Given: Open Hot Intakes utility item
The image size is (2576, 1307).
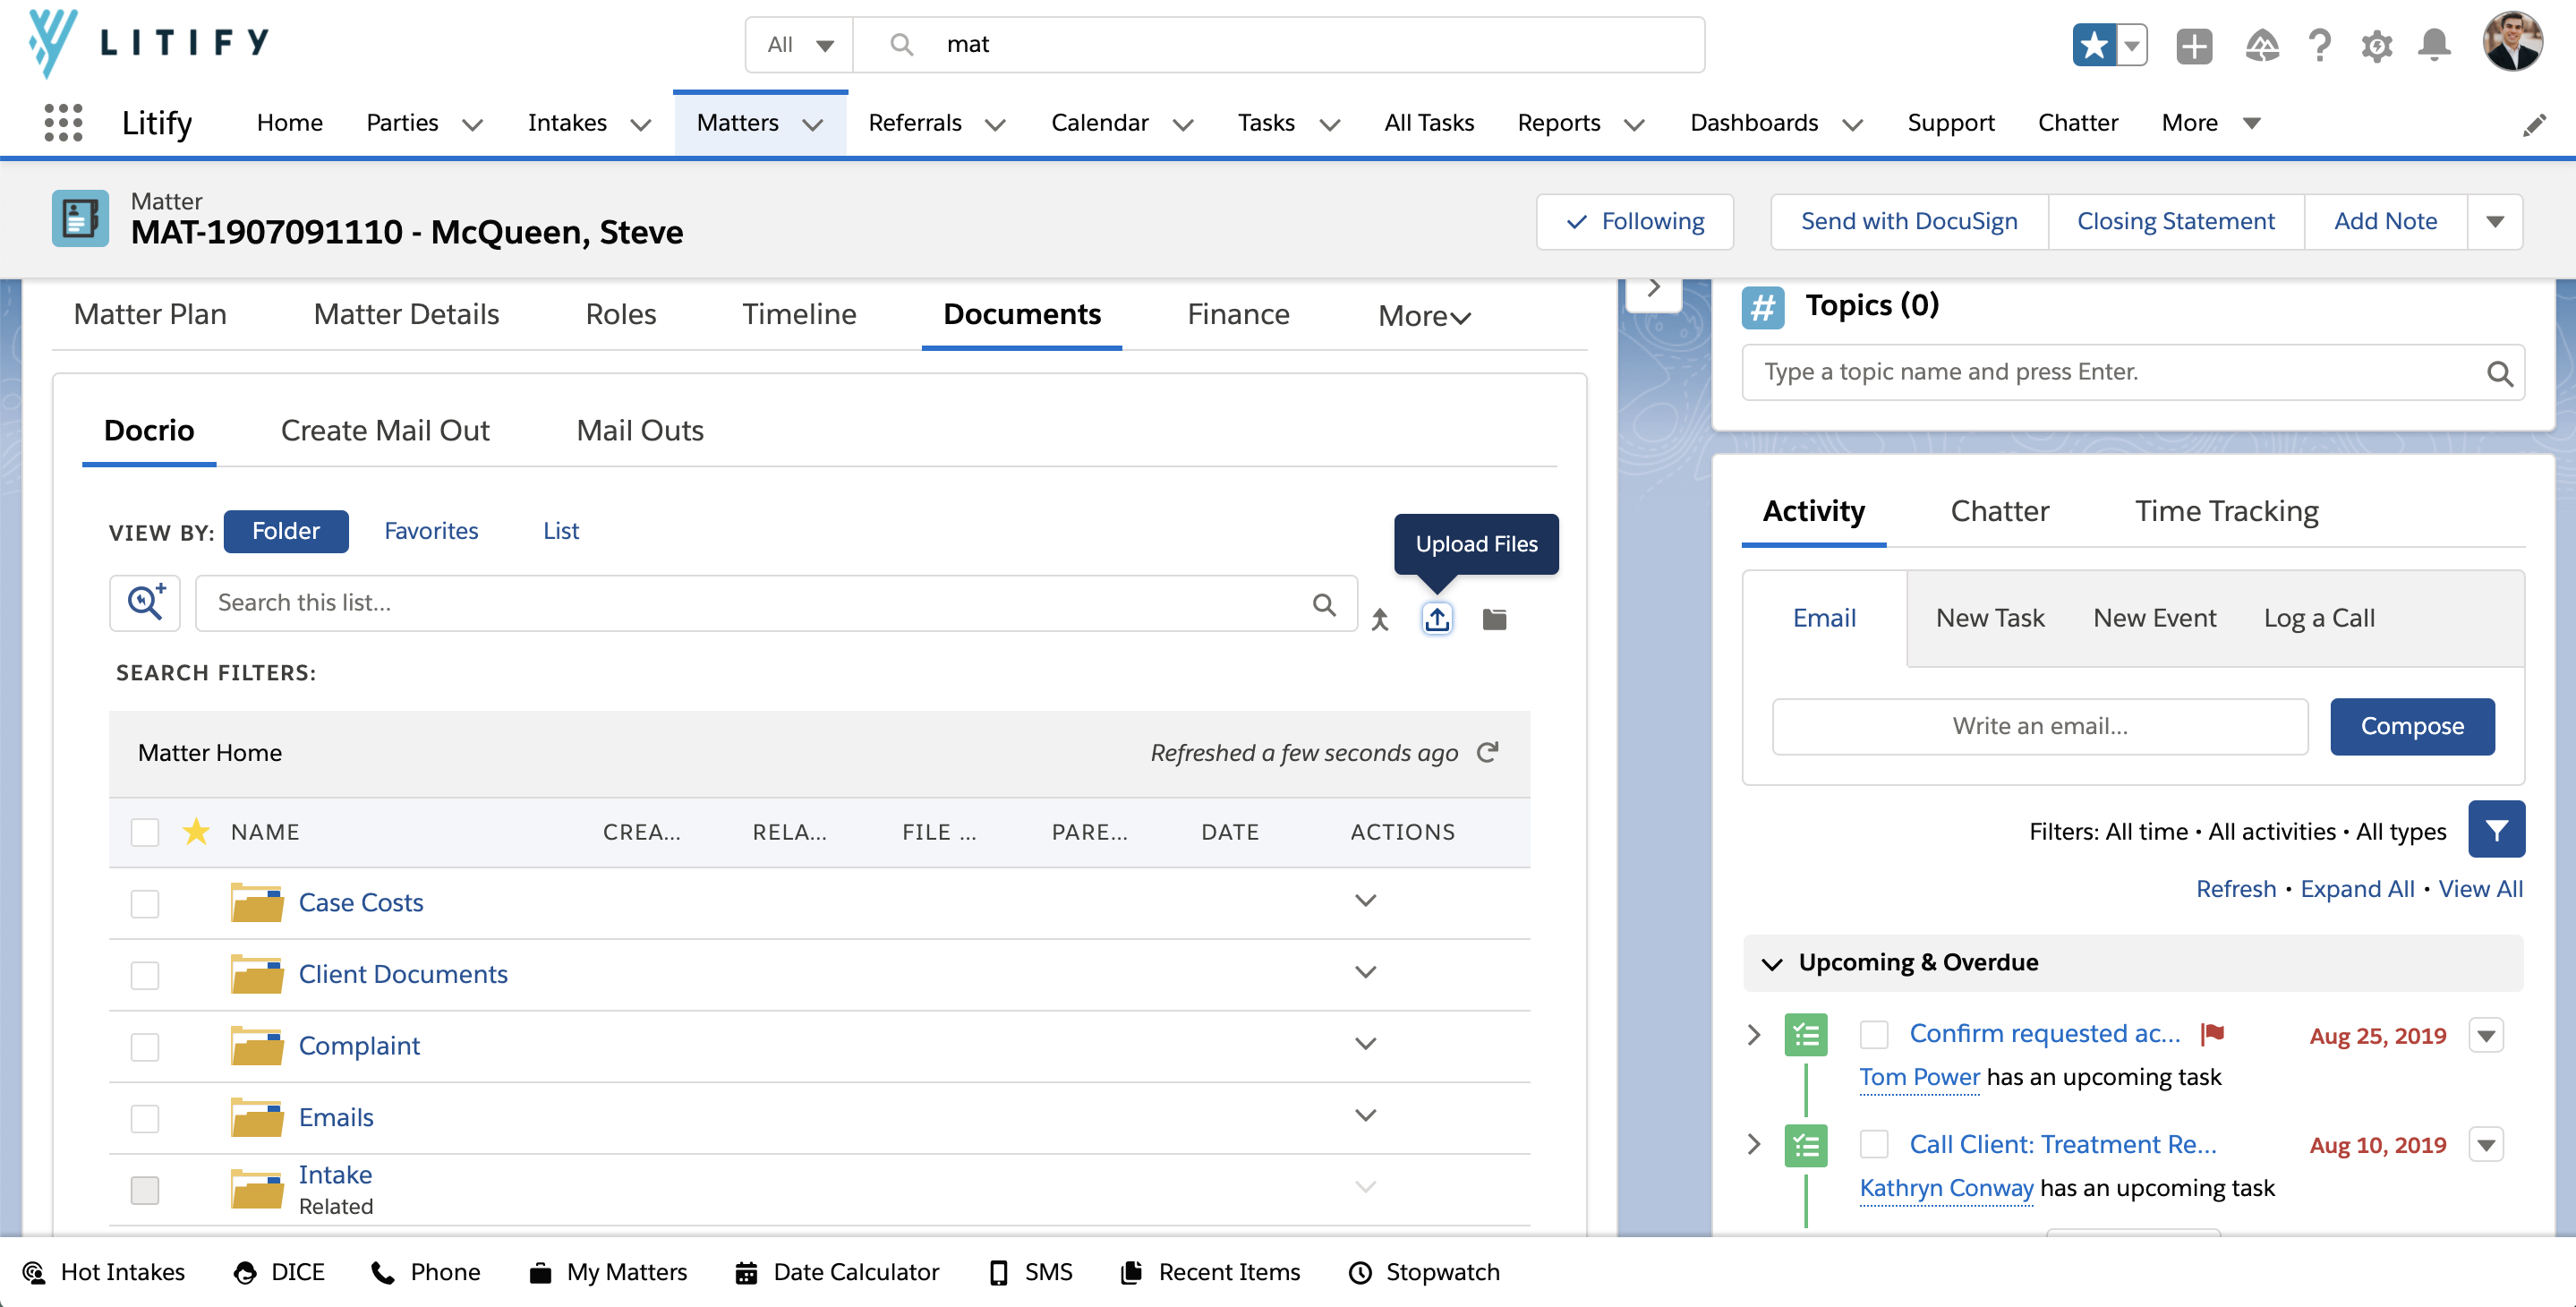Looking at the screenshot, I should (x=102, y=1272).
